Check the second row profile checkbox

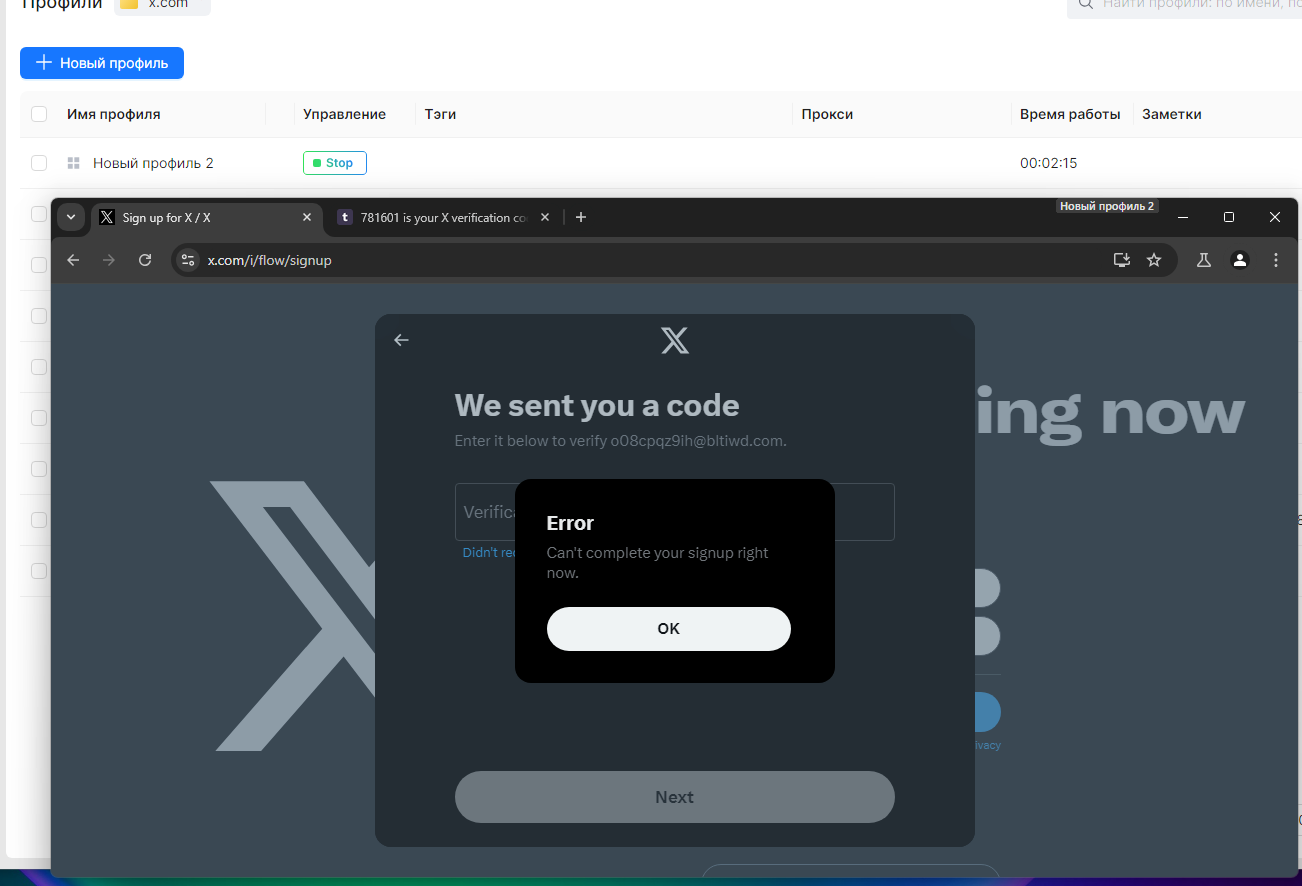pyautogui.click(x=39, y=214)
